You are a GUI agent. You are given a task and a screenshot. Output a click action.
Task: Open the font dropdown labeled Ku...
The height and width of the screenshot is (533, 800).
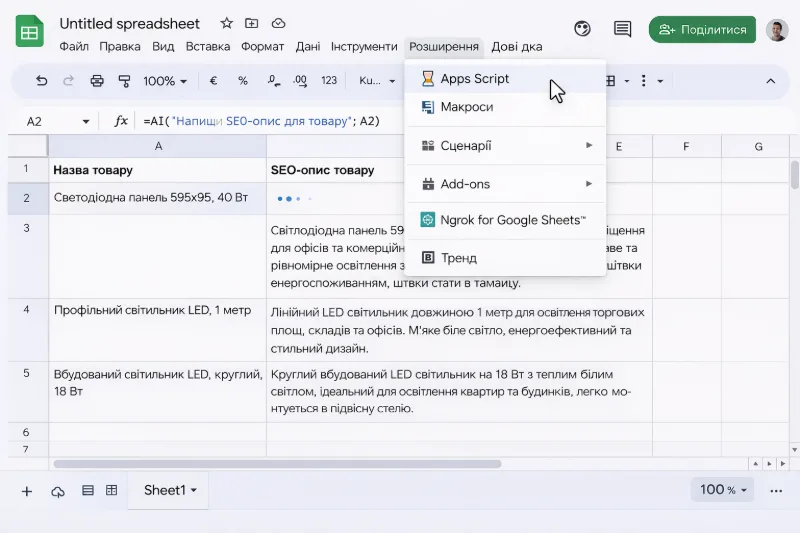(377, 81)
